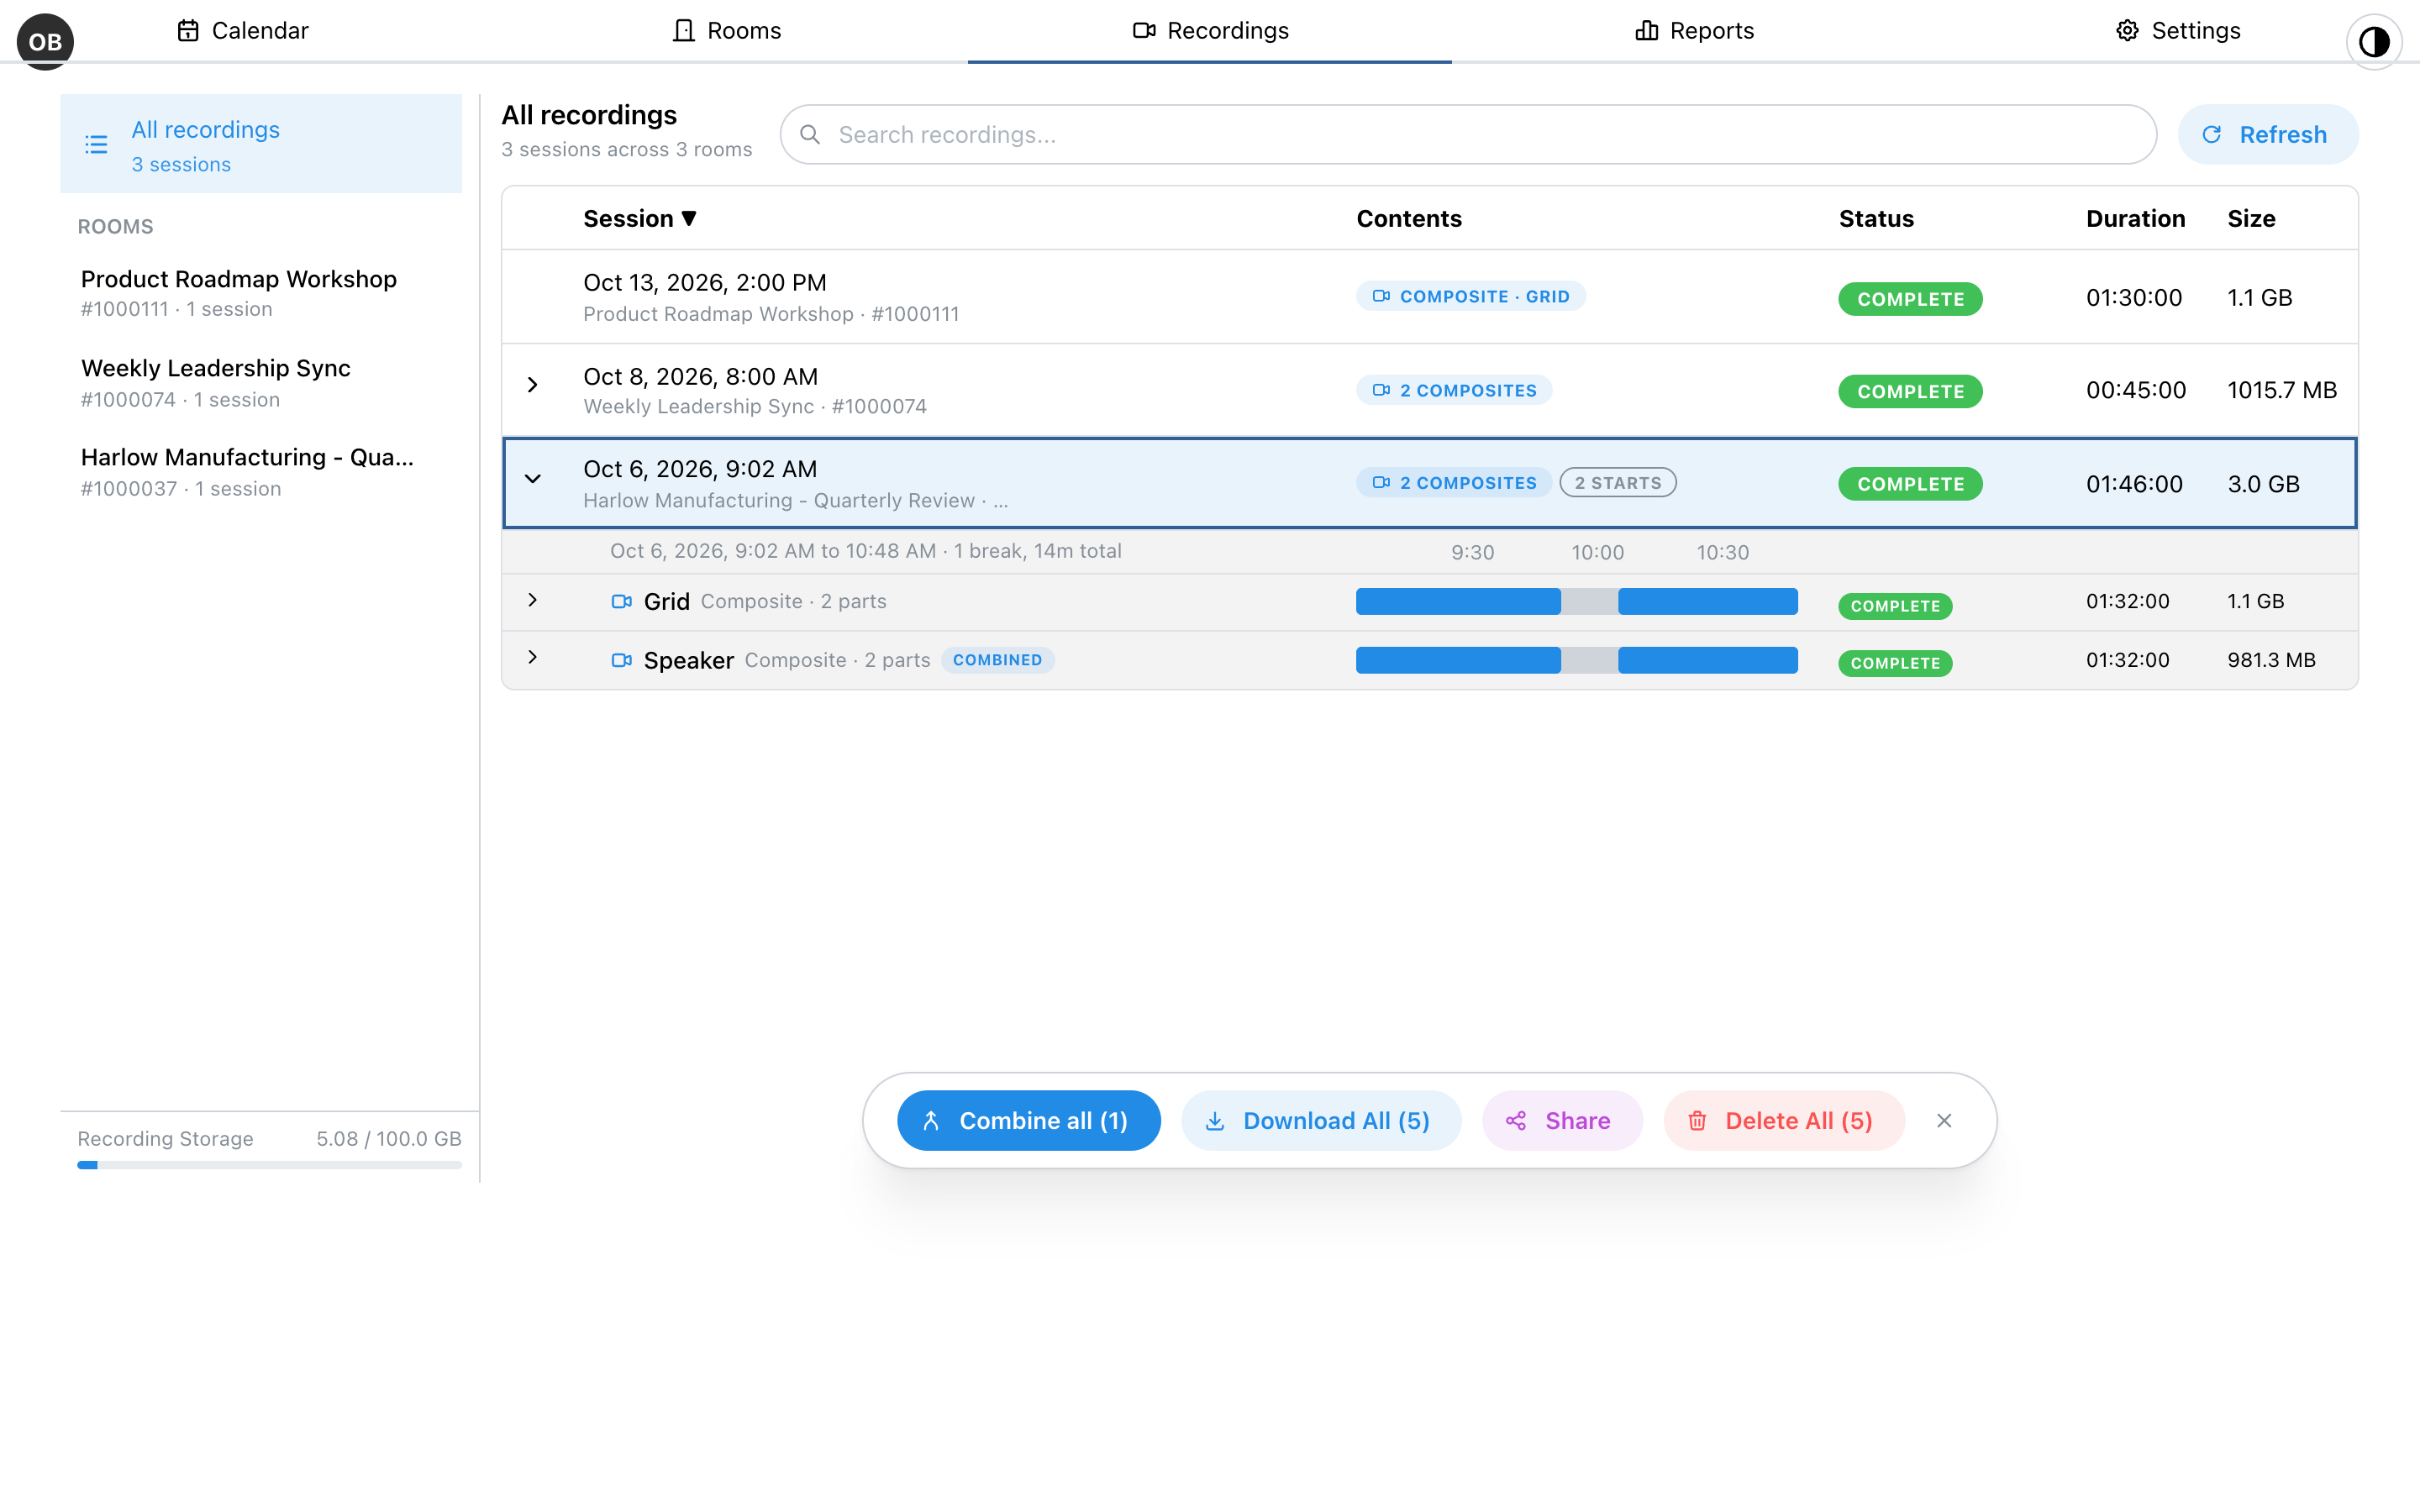The width and height of the screenshot is (2420, 1512).
Task: Select All recordings in the sidebar
Action: point(261,144)
